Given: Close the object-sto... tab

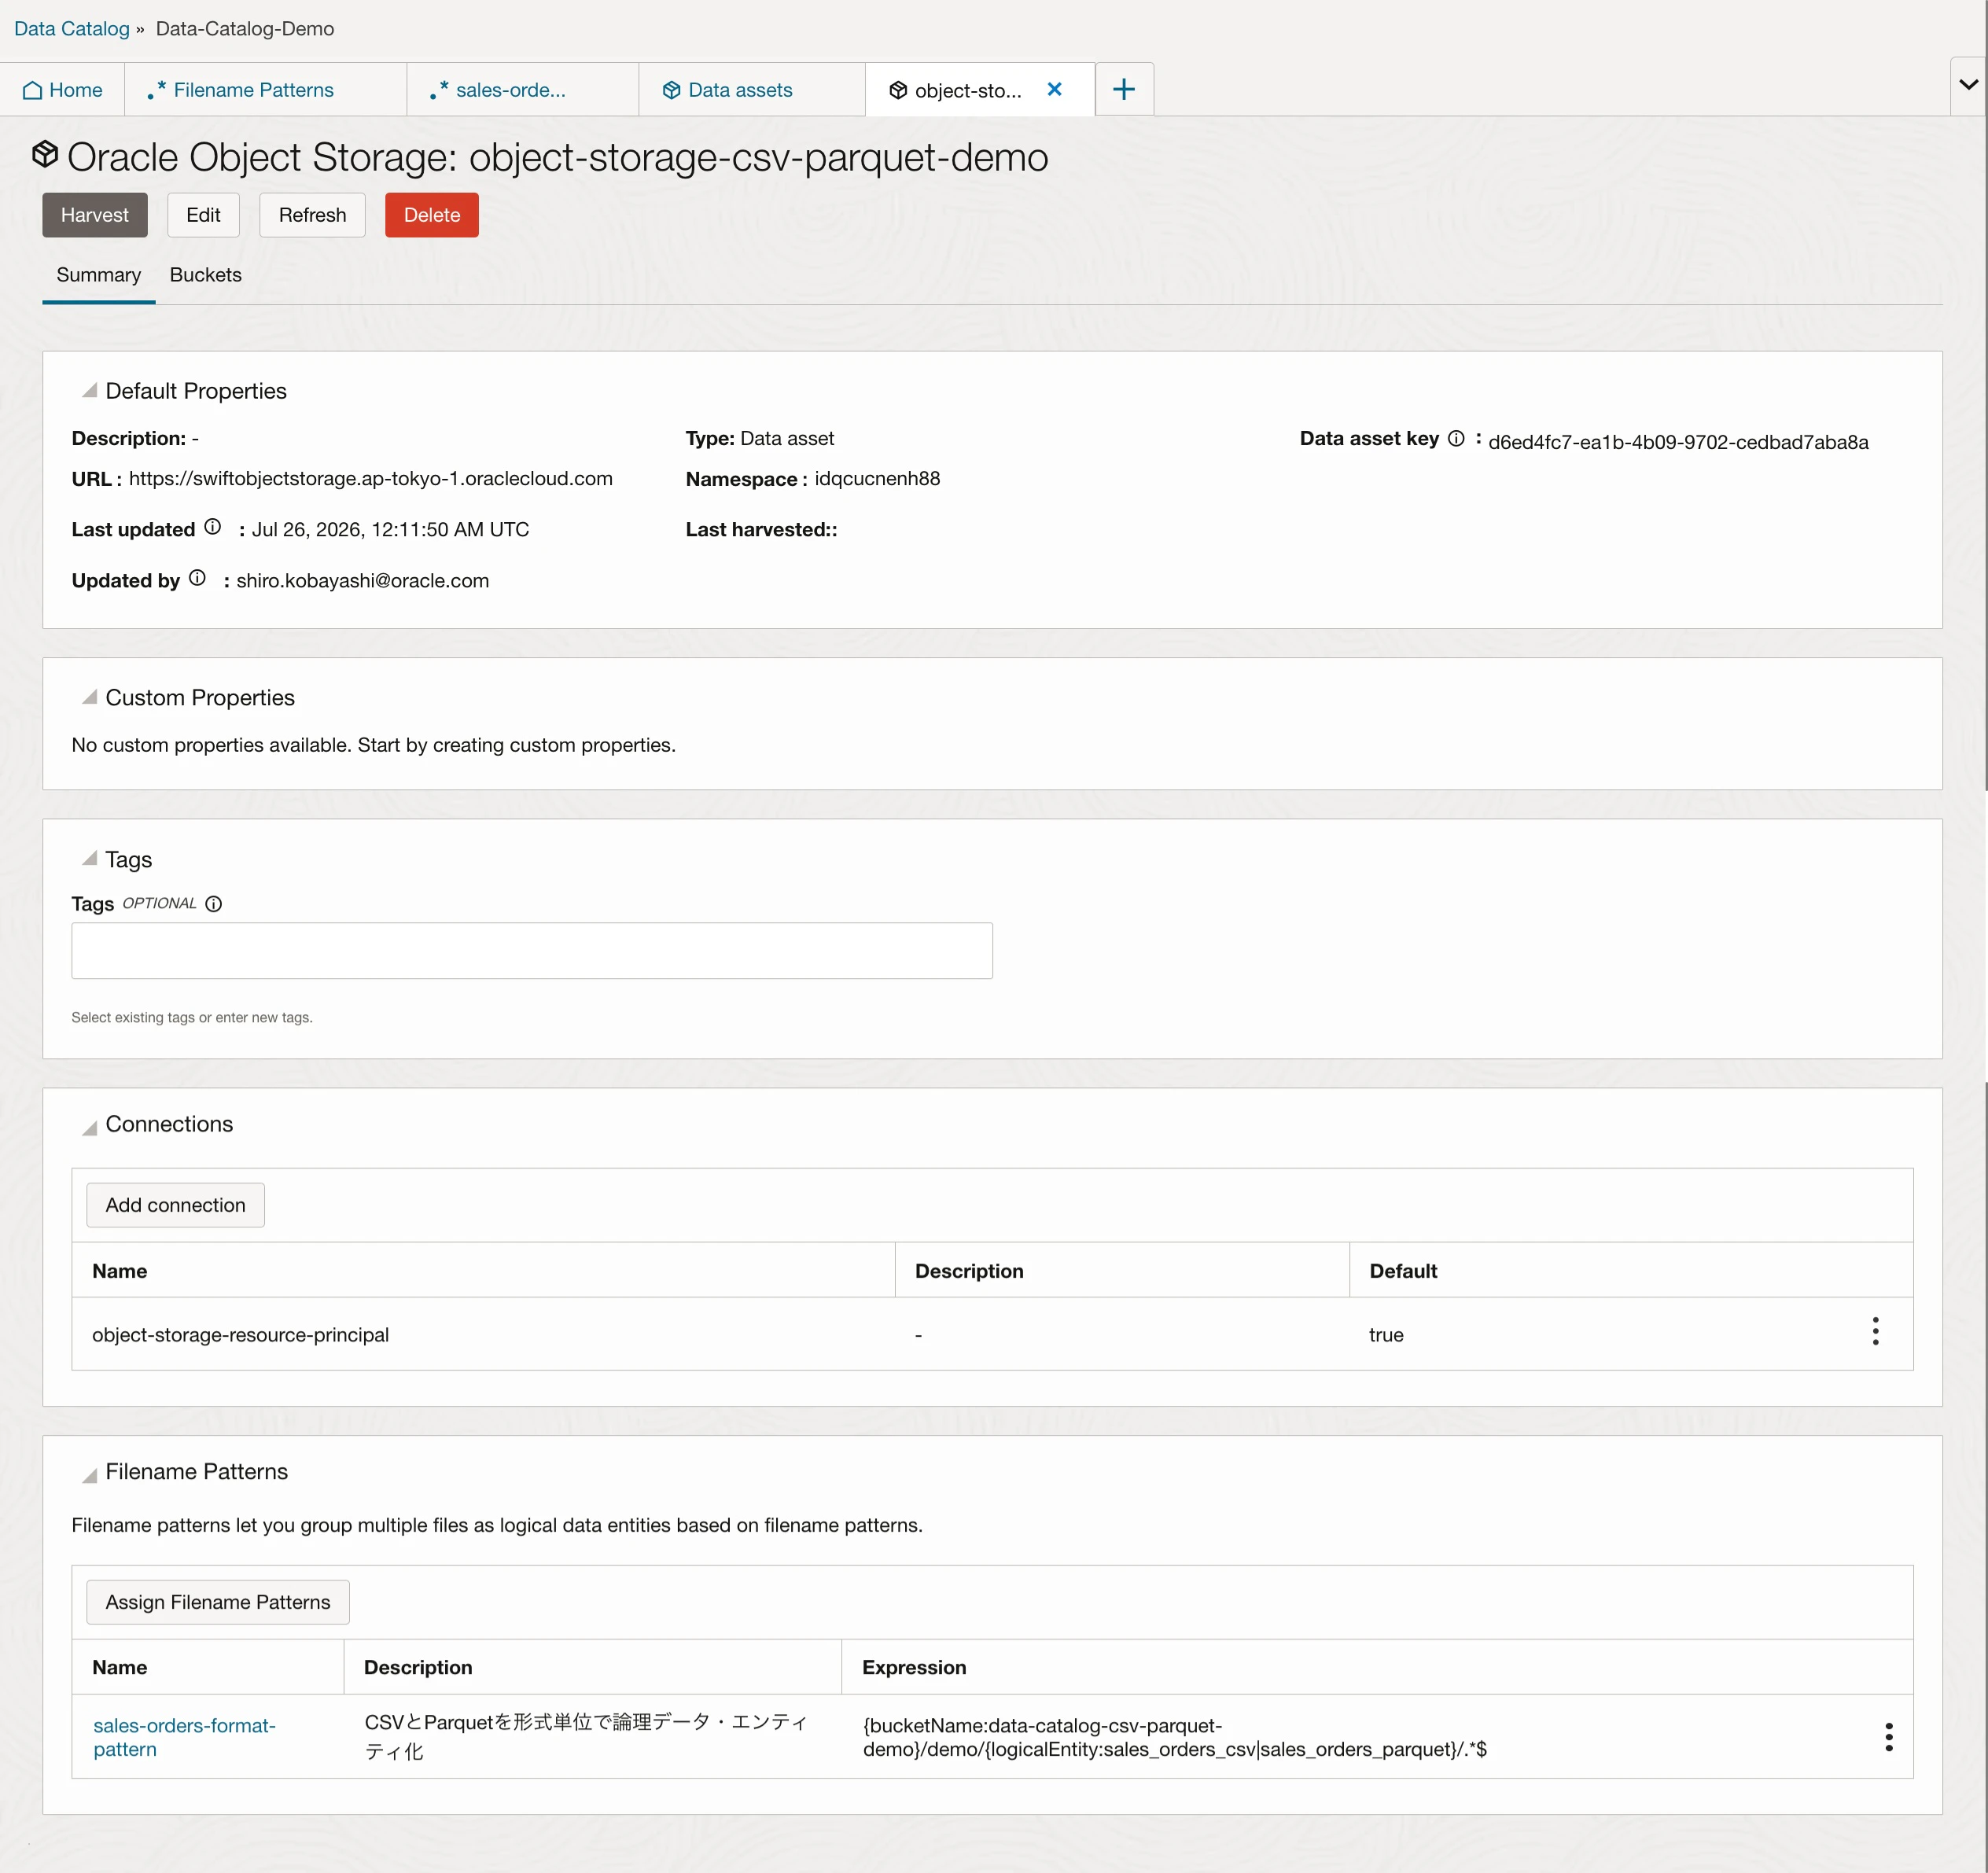Looking at the screenshot, I should 1054,89.
